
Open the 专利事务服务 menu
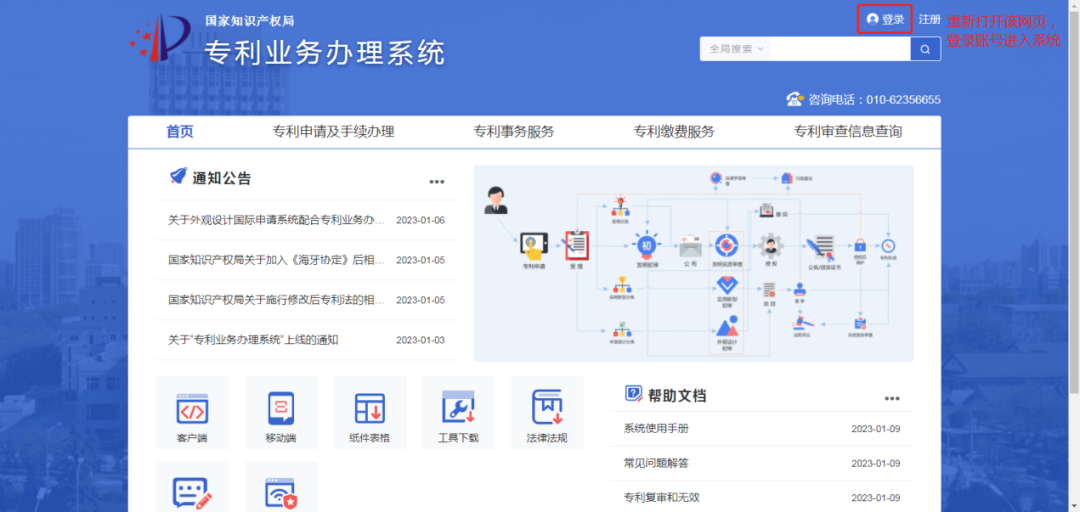514,132
